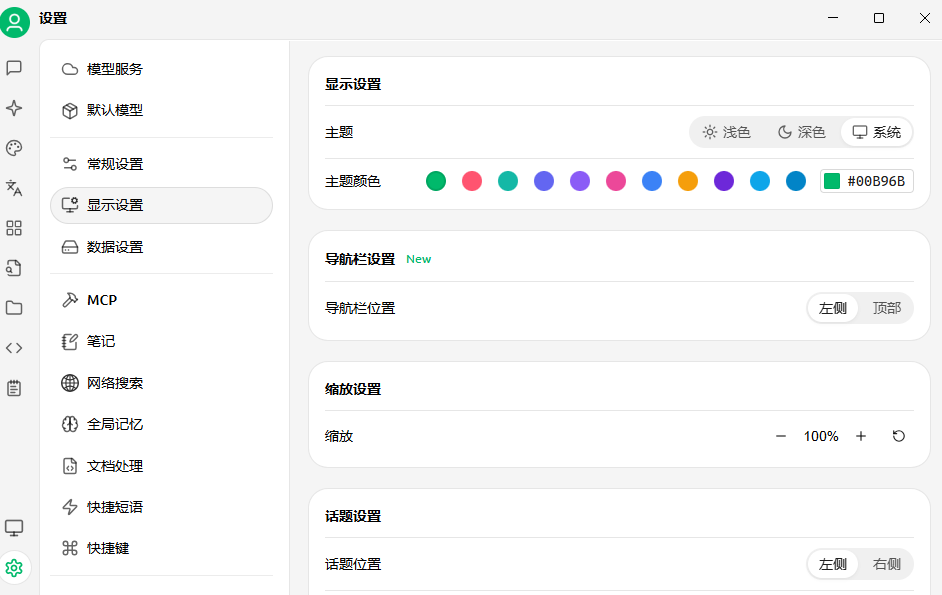The width and height of the screenshot is (942, 595).
Task: Click the 话题设置 section heading
Action: click(x=353, y=516)
